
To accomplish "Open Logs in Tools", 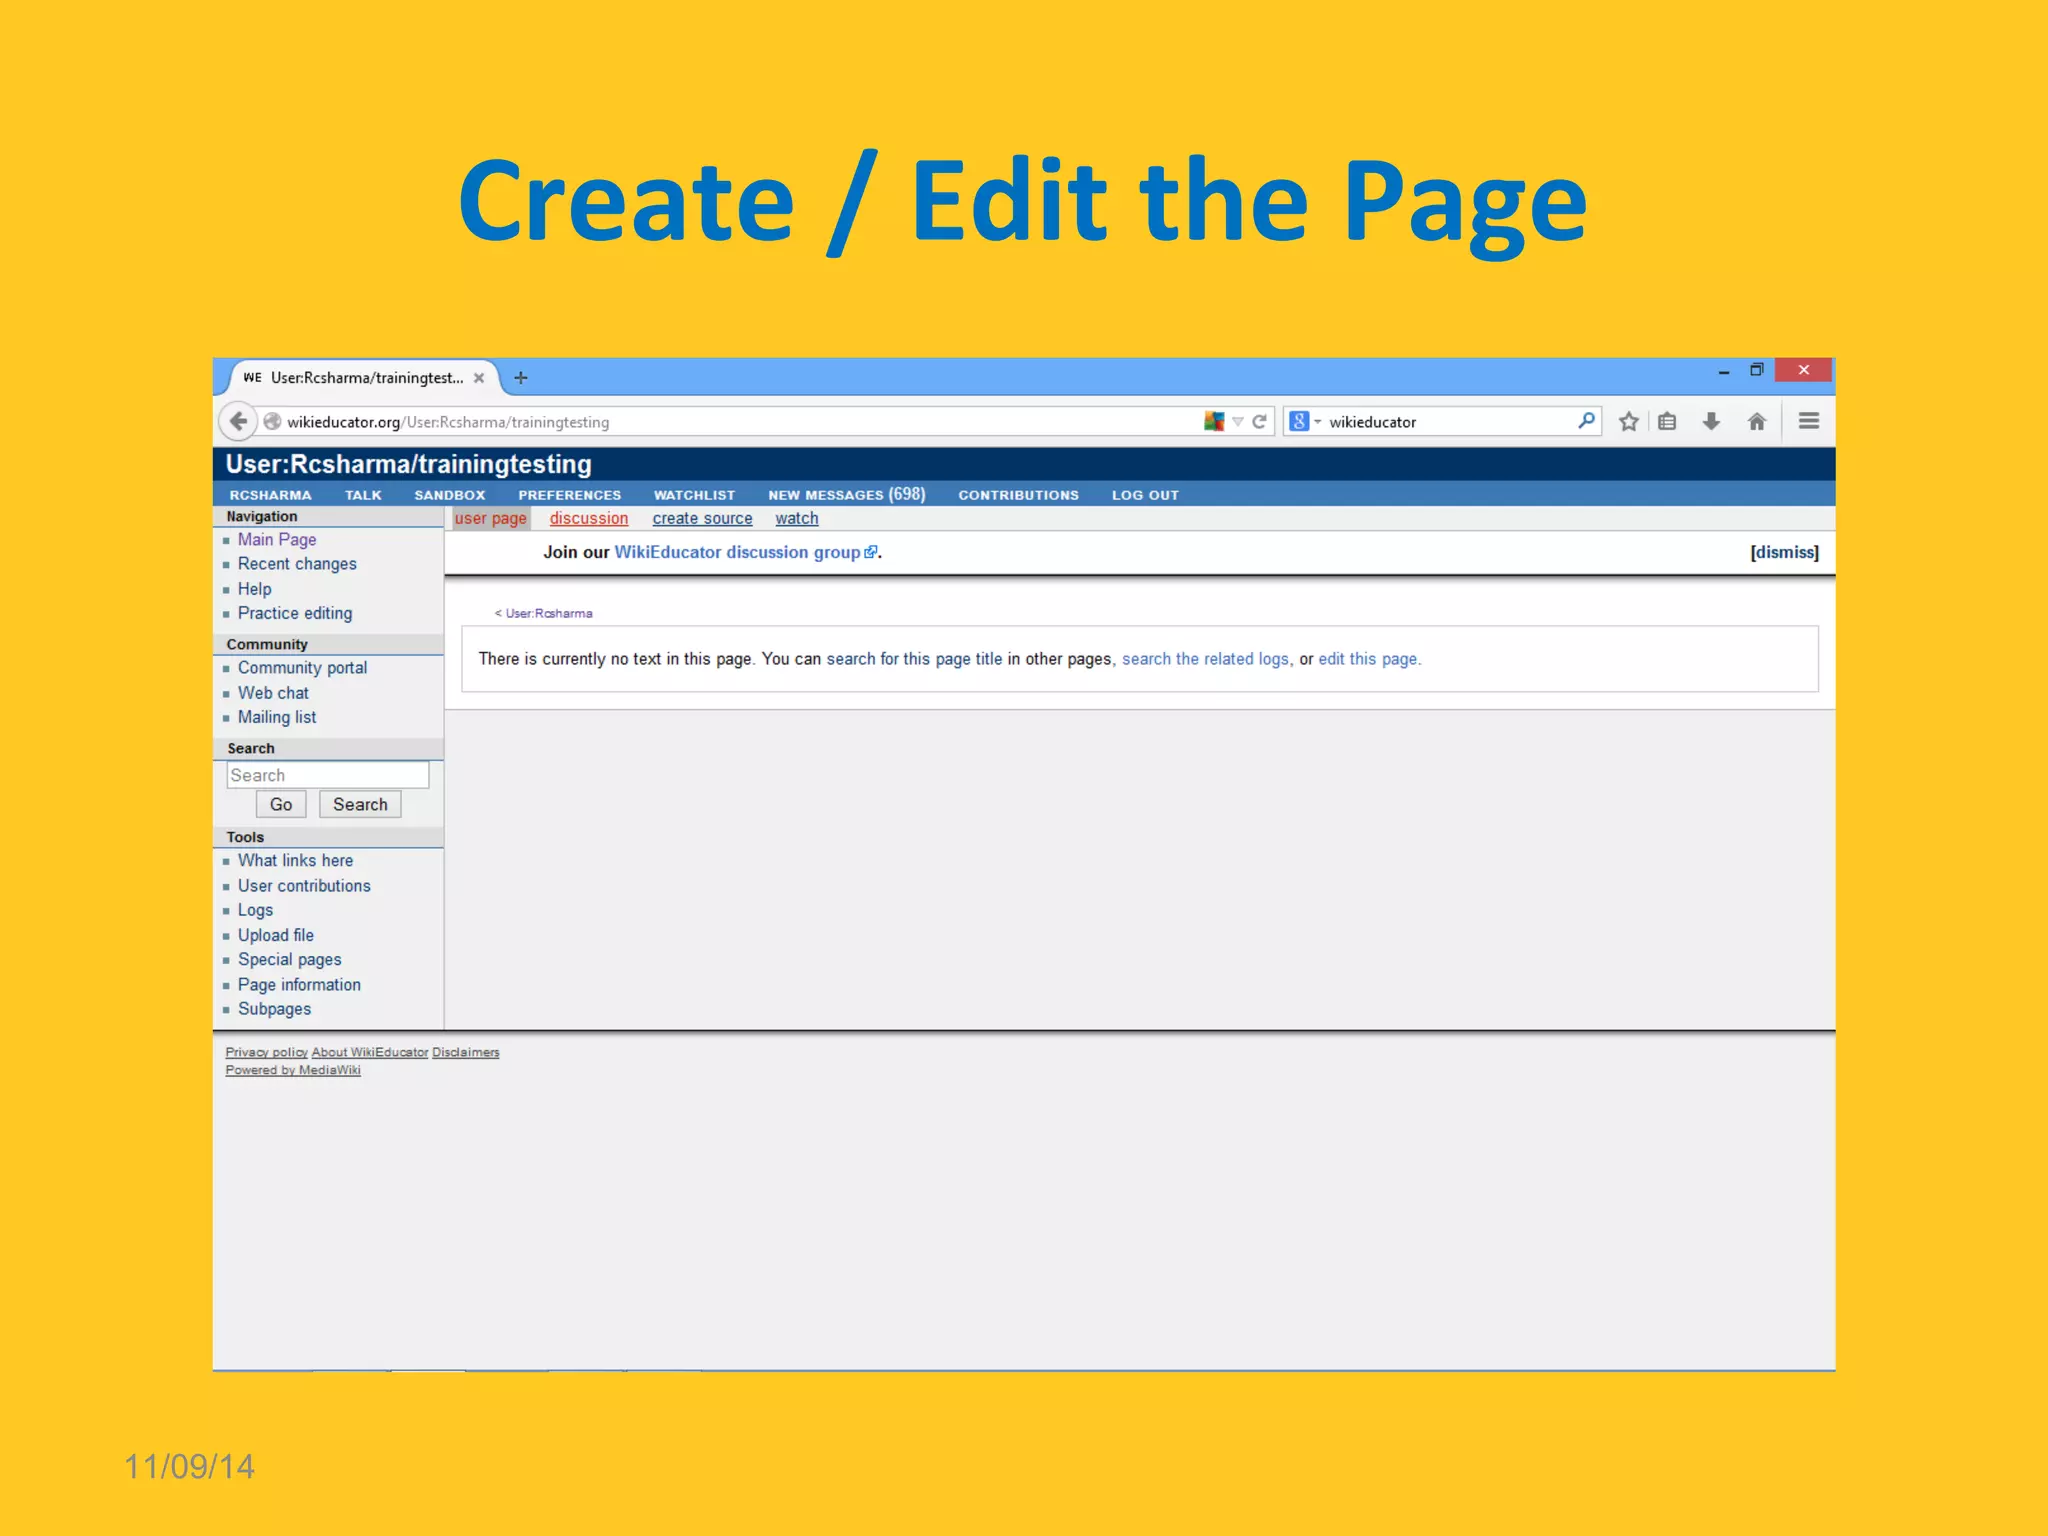I will tap(255, 910).
